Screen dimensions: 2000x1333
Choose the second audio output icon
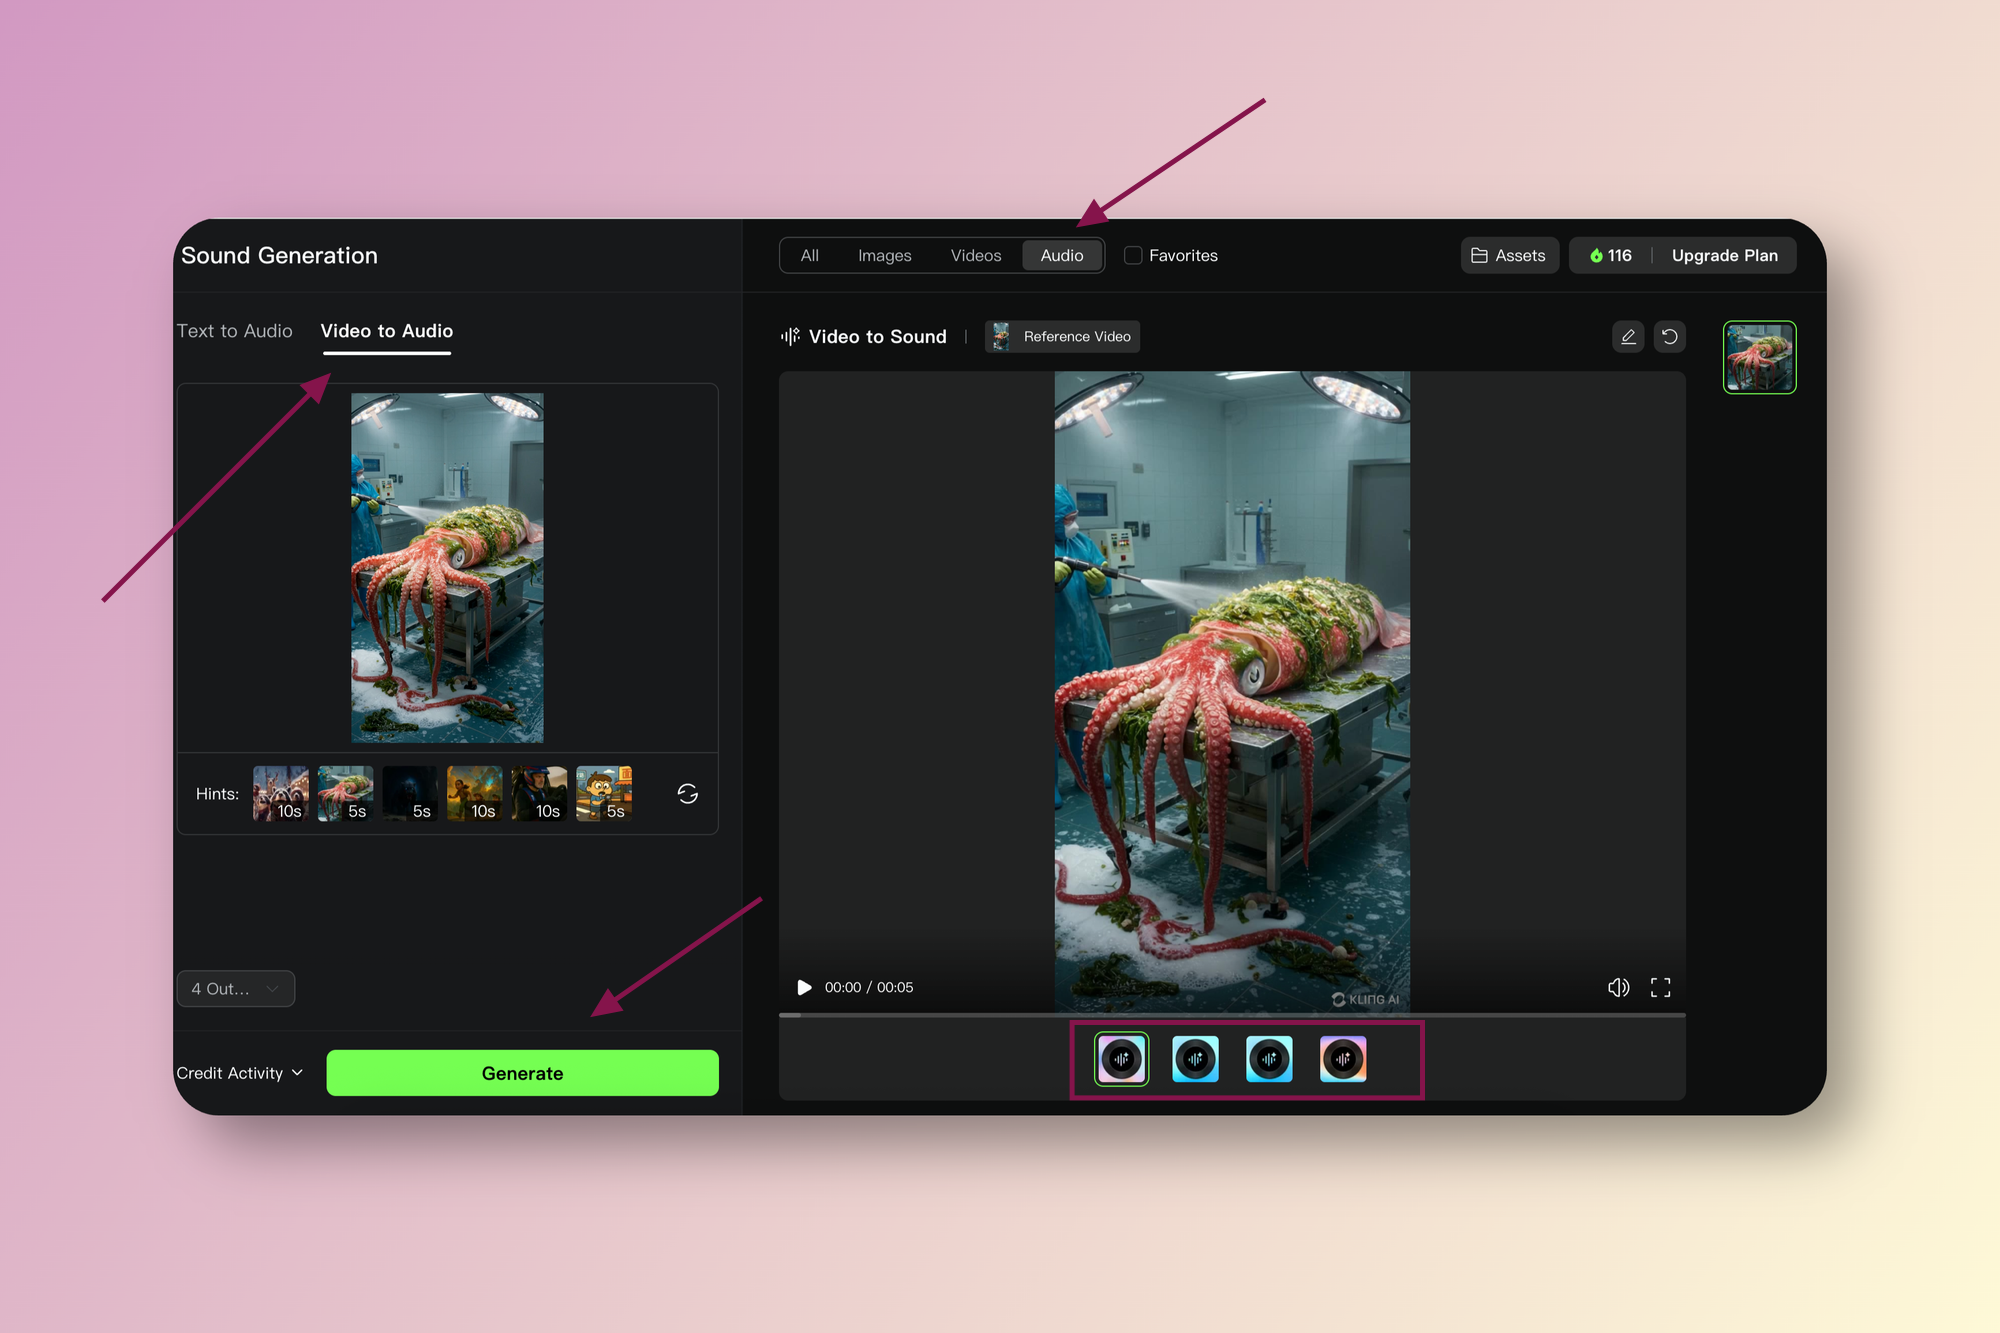click(1195, 1059)
